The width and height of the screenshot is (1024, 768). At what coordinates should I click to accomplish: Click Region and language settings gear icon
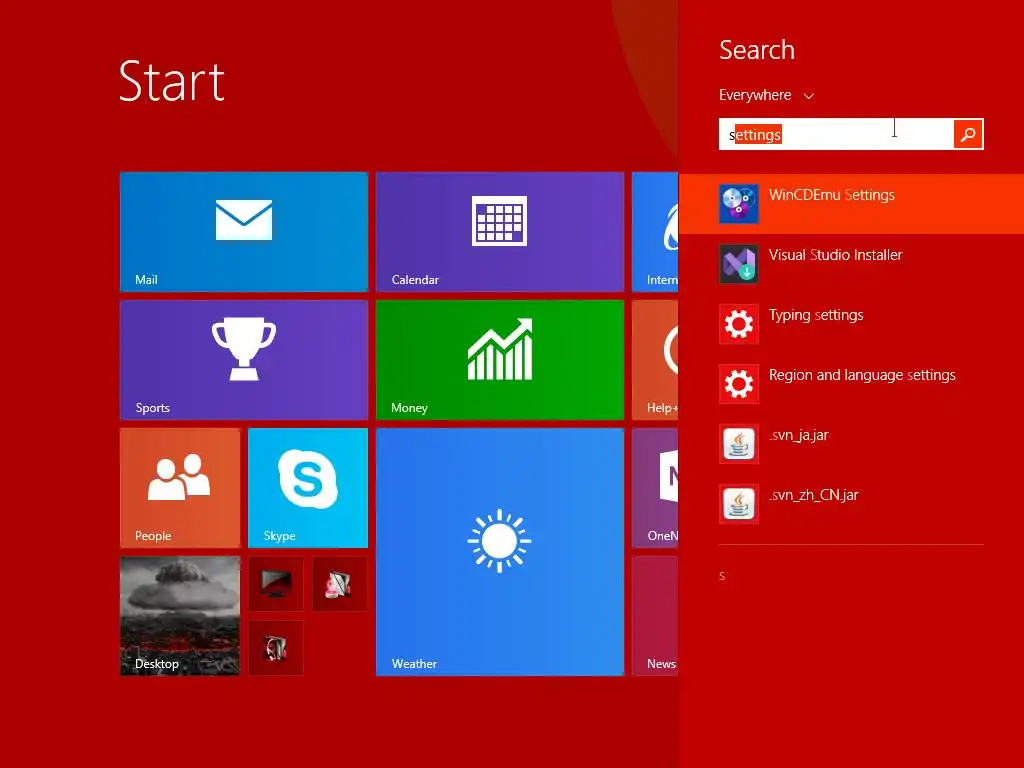pos(739,384)
